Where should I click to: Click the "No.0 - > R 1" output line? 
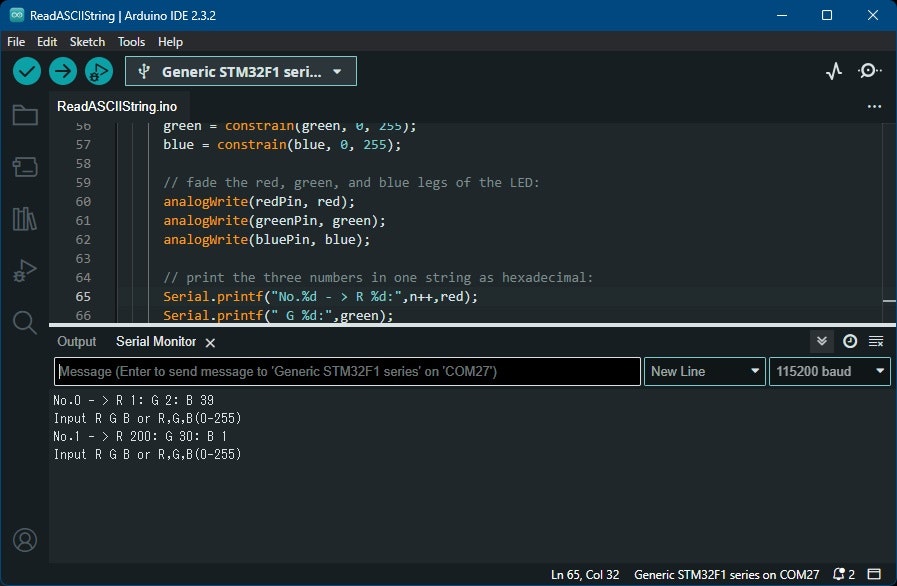coord(134,401)
